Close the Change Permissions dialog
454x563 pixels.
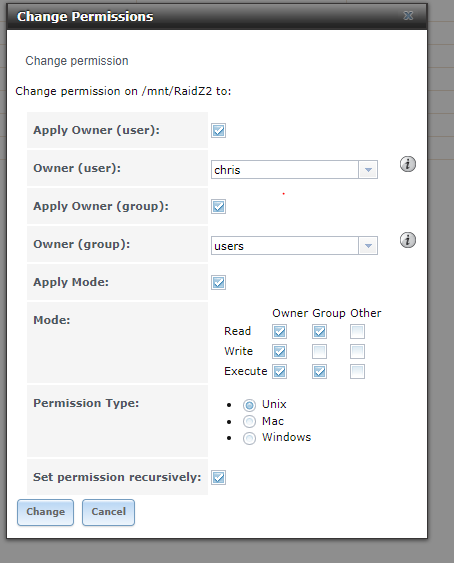[x=408, y=15]
